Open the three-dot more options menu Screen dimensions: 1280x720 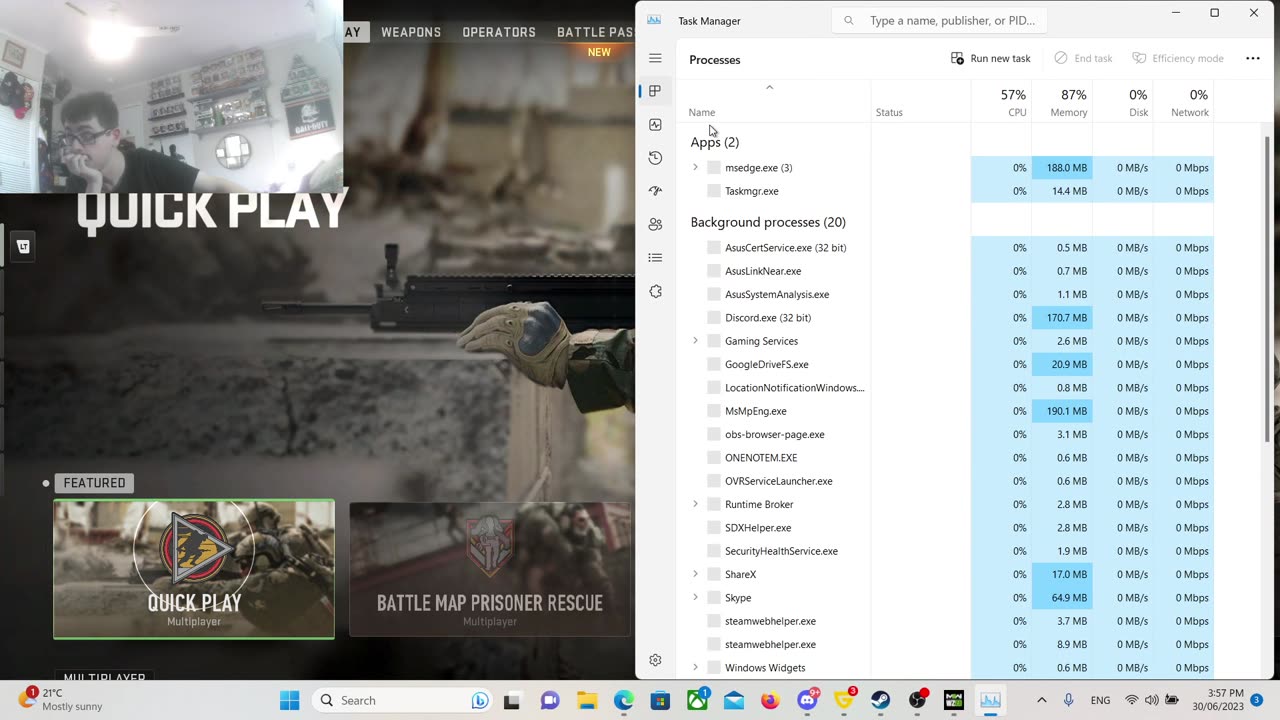pos(1252,59)
